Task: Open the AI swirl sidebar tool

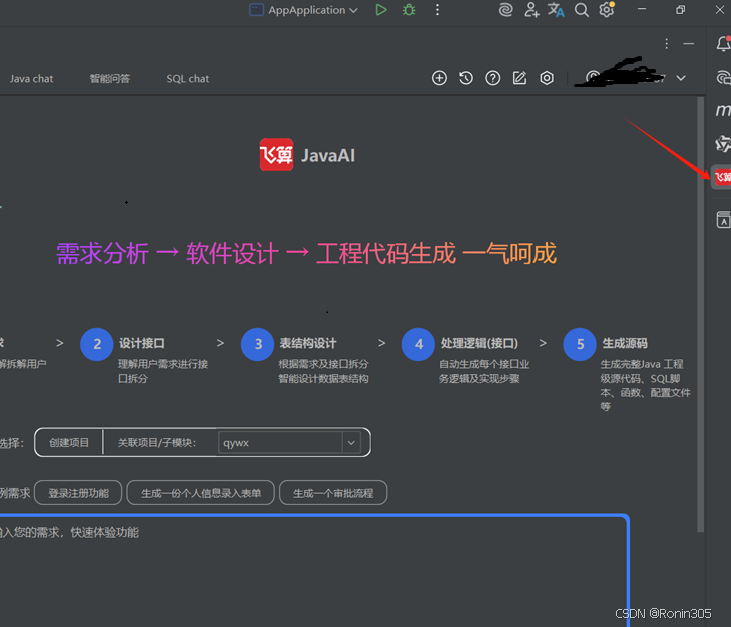Action: [x=723, y=78]
